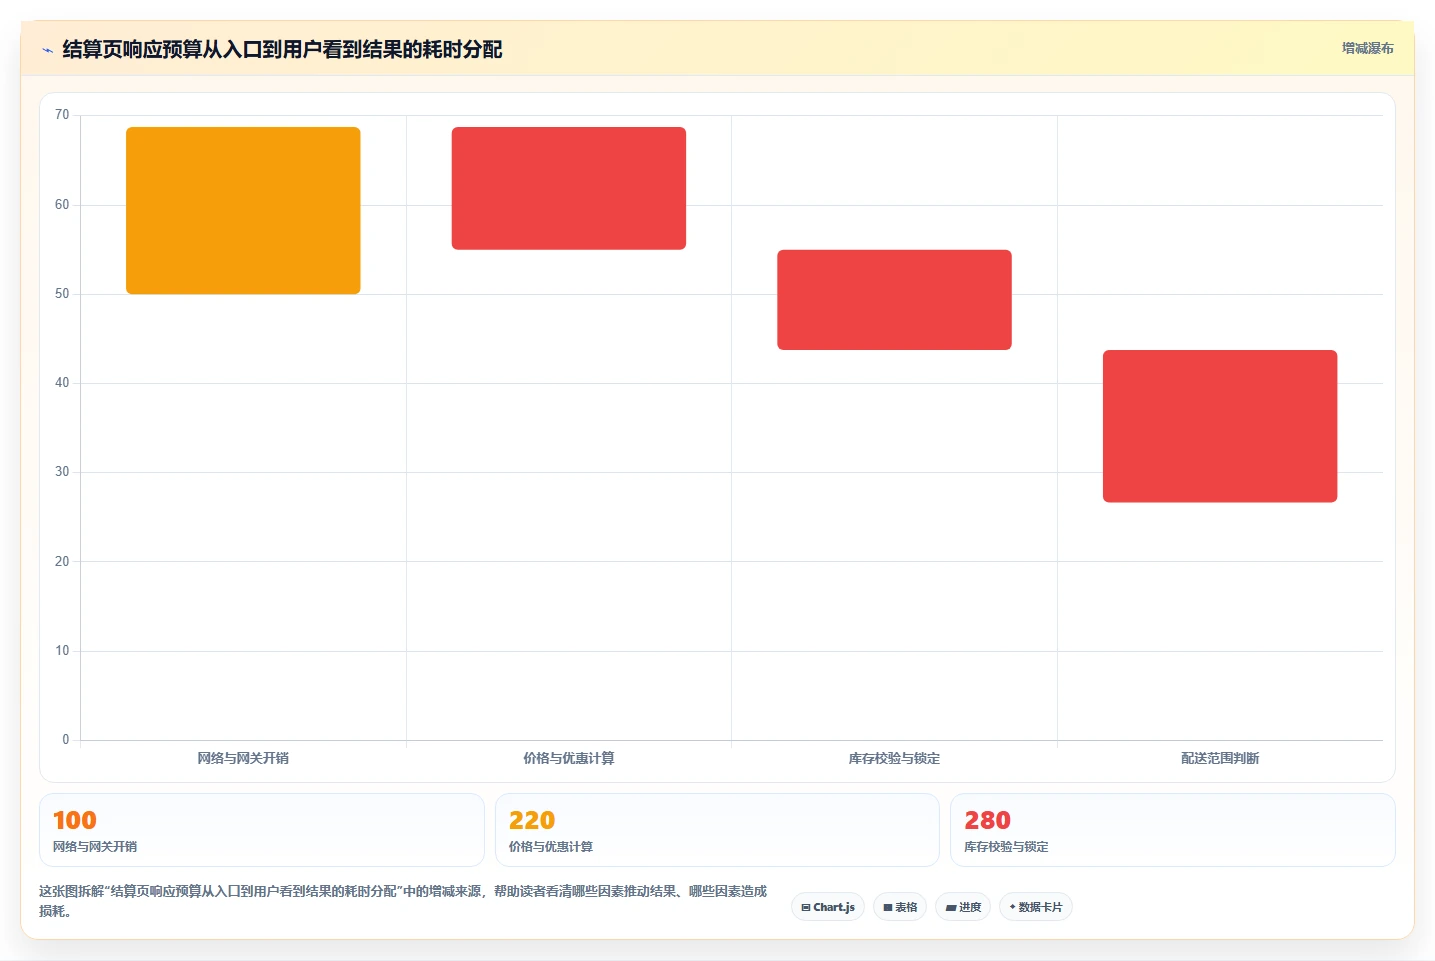Select the 进度 tag chip
Viewport: 1435px width, 961px height.
coord(963,907)
